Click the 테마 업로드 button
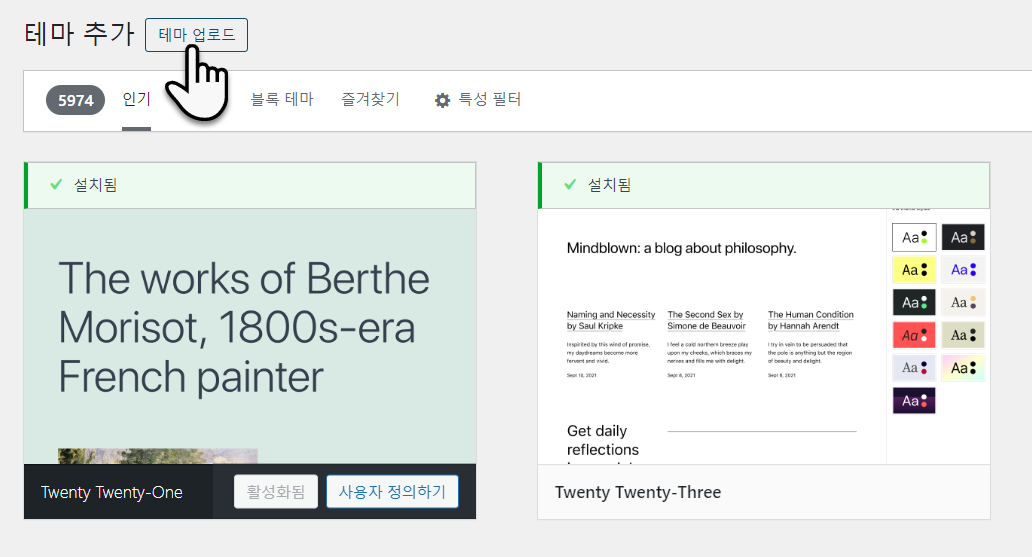The height and width of the screenshot is (557, 1032). [x=196, y=35]
